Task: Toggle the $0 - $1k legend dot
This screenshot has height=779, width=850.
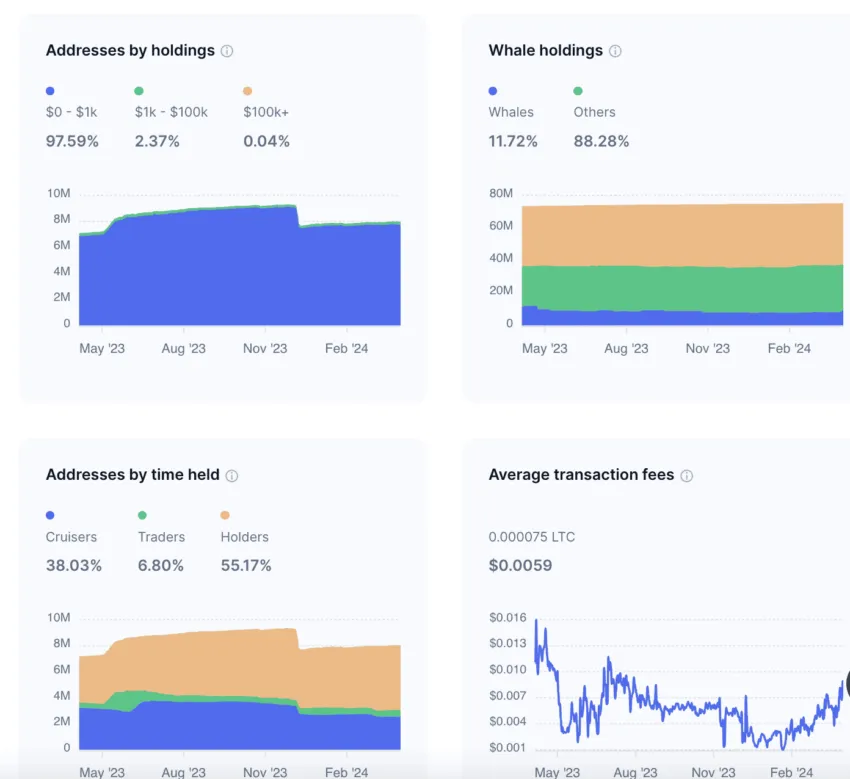Action: (50, 91)
